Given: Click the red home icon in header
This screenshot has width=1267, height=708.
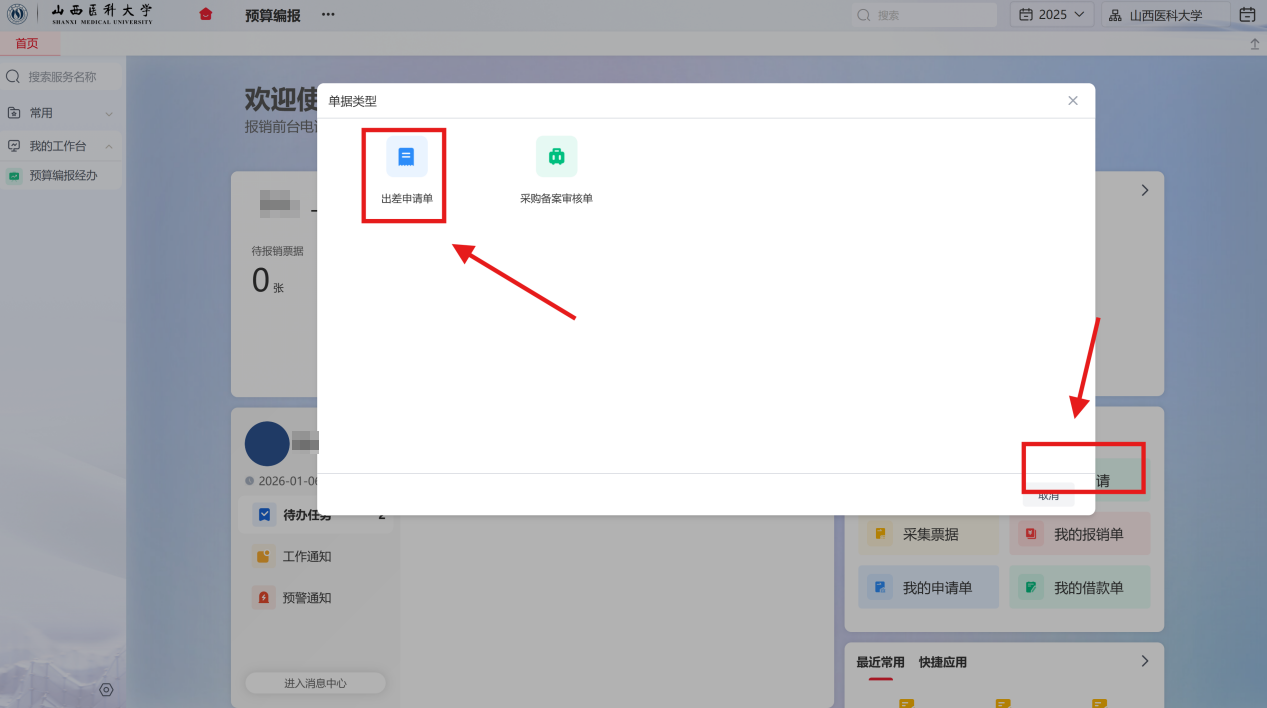Looking at the screenshot, I should click(x=206, y=14).
